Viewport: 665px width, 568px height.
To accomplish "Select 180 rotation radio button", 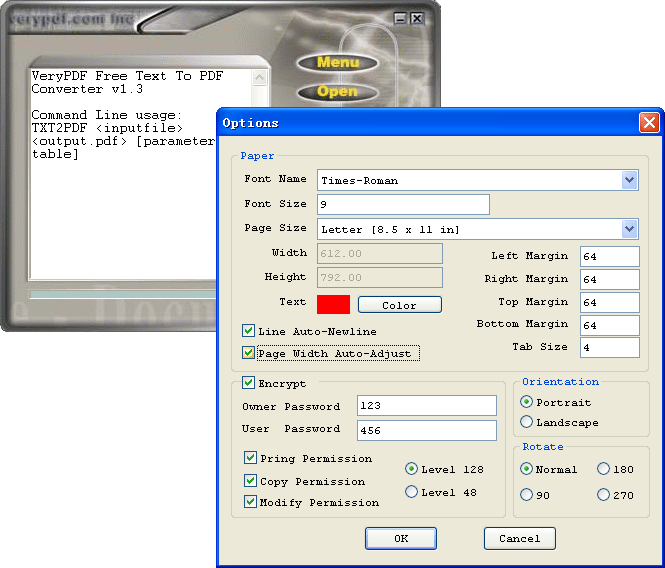I will click(604, 469).
